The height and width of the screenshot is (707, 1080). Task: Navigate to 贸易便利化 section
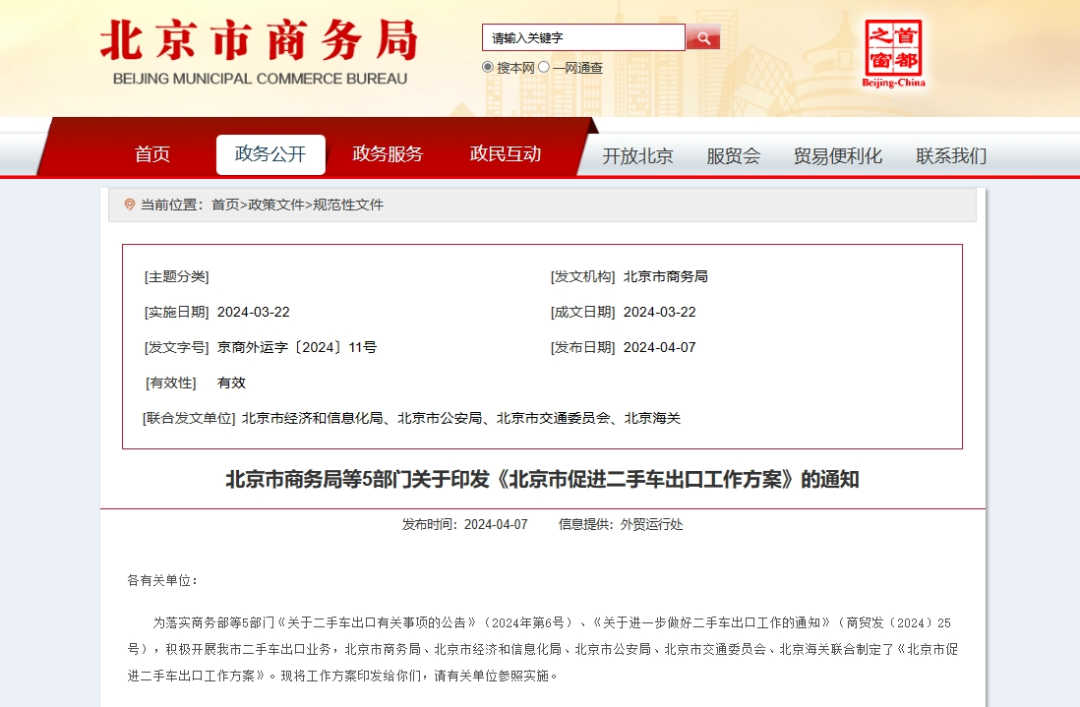coord(838,156)
